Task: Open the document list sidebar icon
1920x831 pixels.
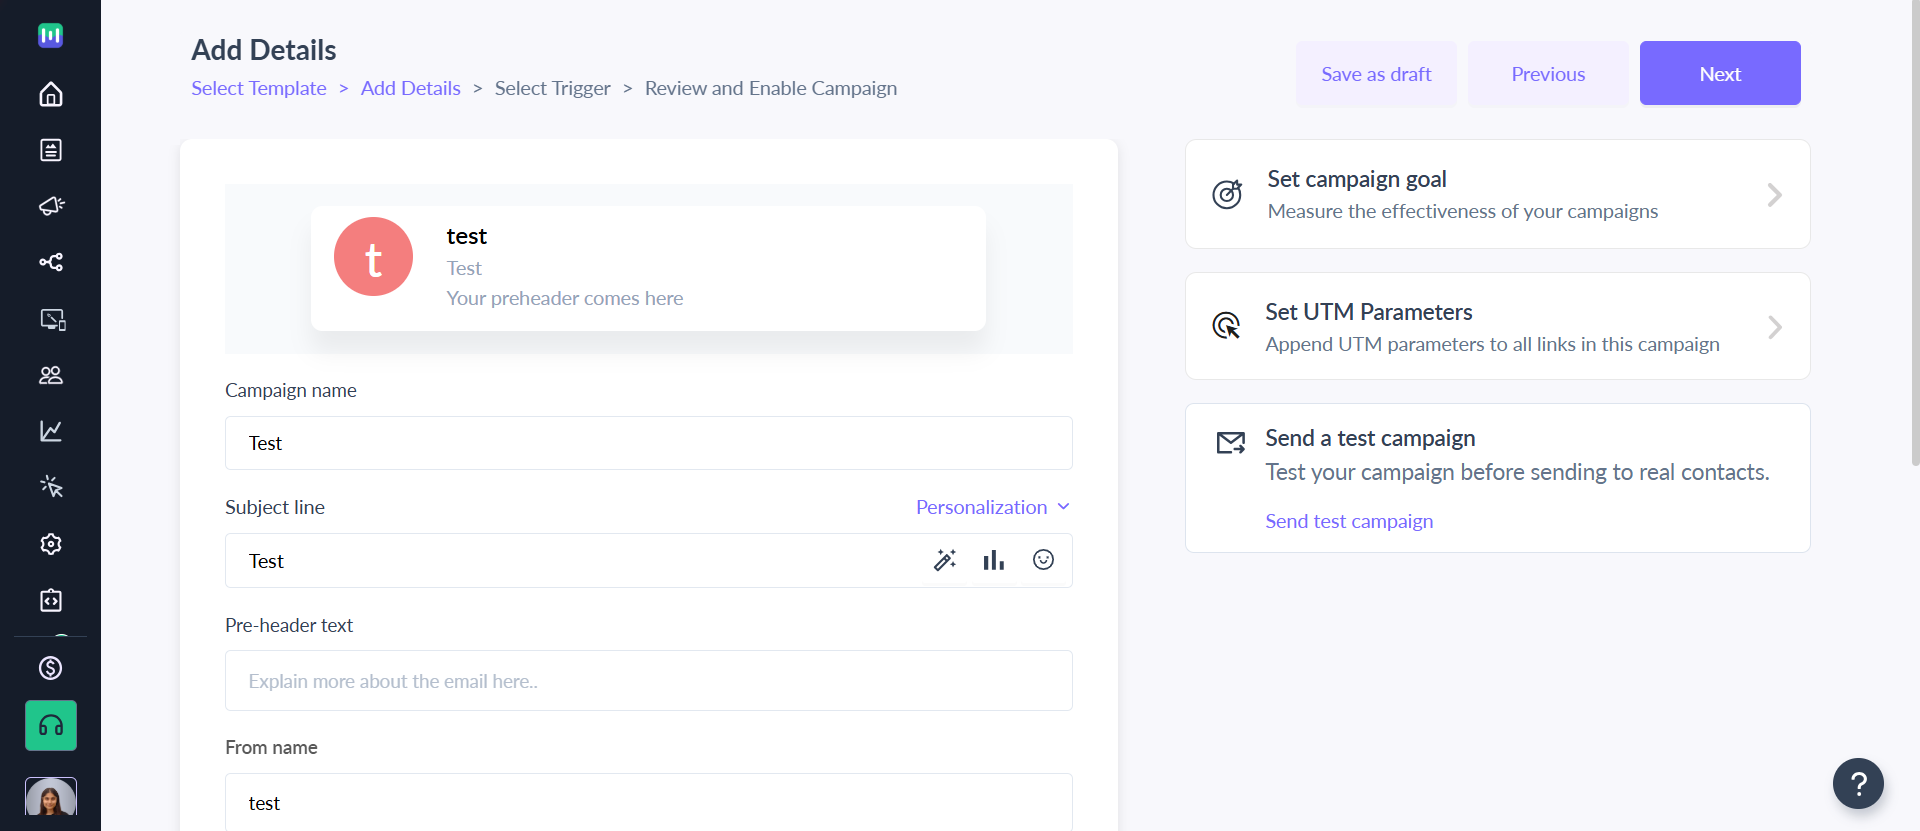Action: 51,150
